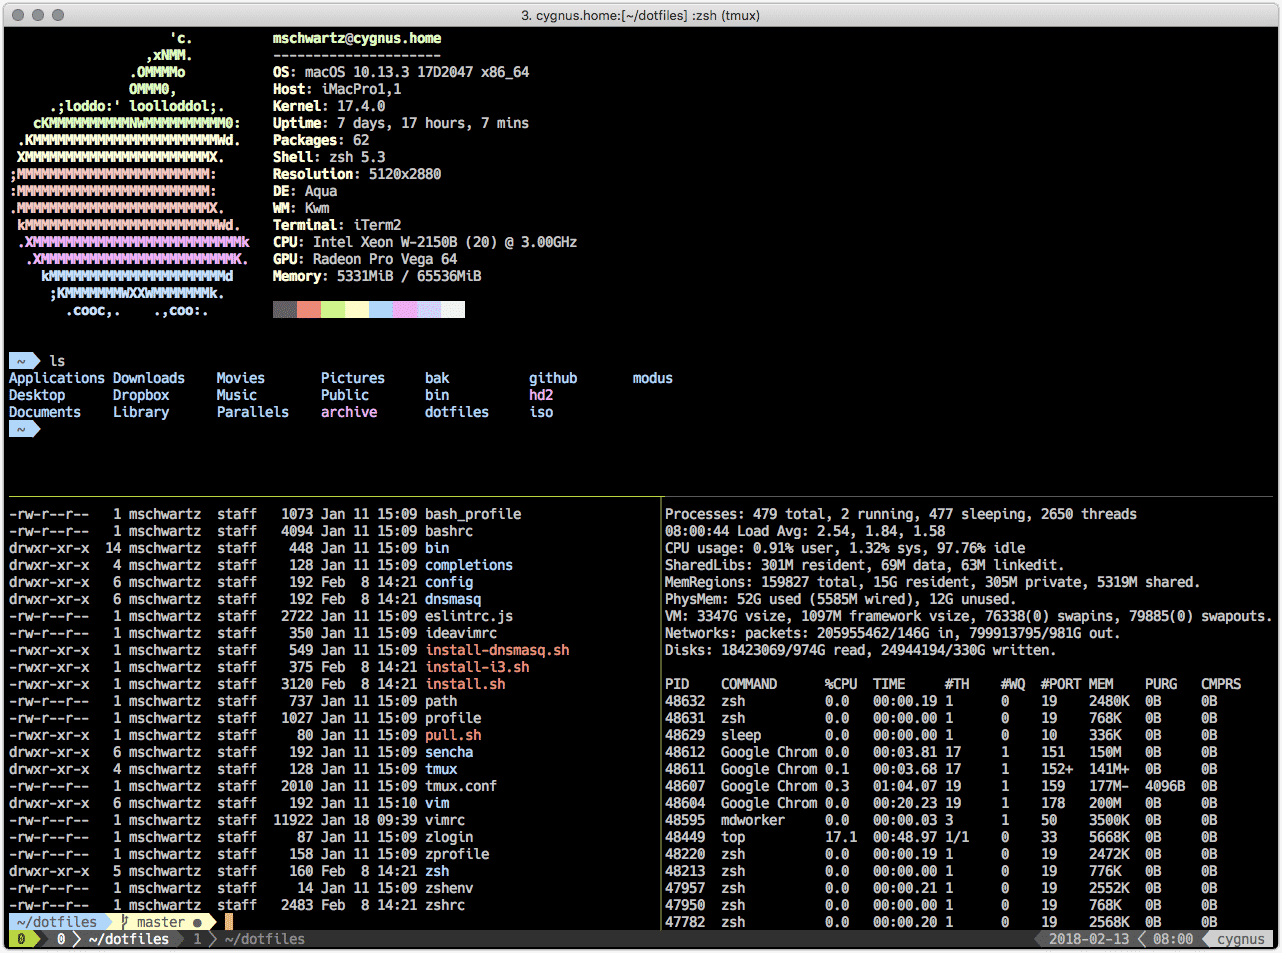Viewport: 1282px width, 953px height.
Task: Click the date 2018-02-13 in status bar
Action: 1088,939
